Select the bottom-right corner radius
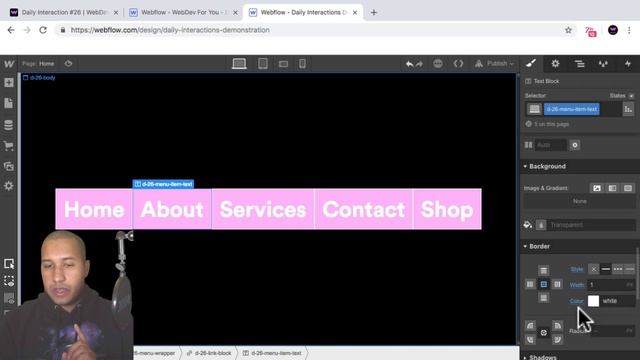Viewport: 640px width, 360px height. (x=557, y=339)
